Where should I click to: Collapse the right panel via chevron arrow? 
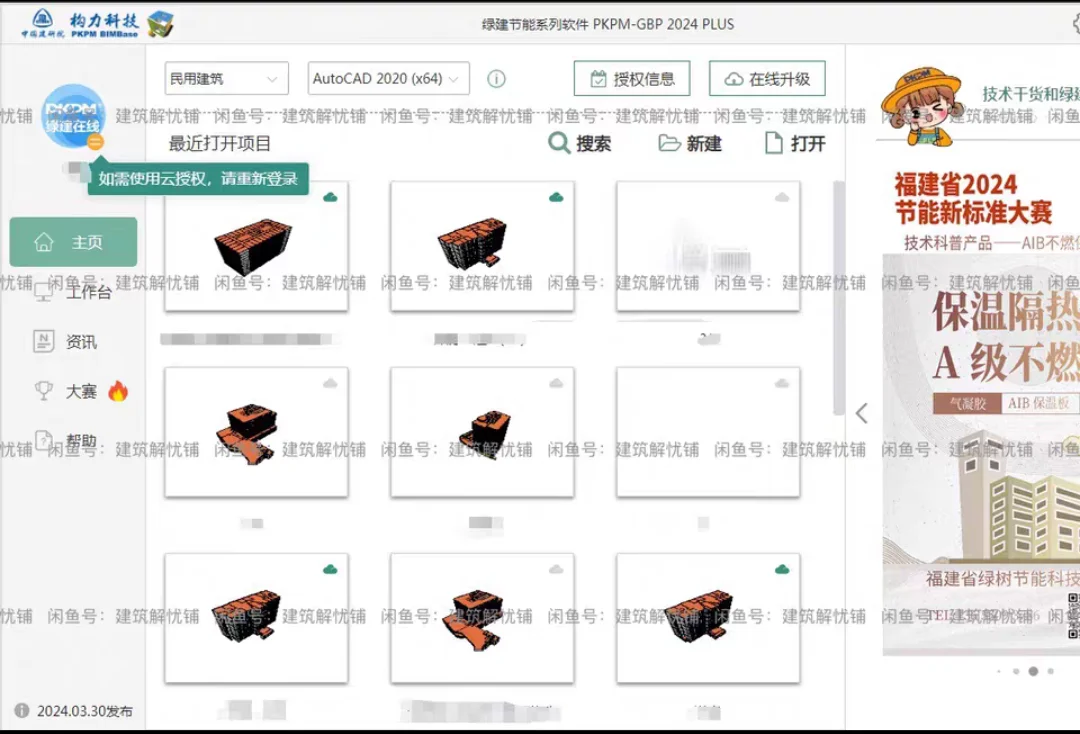(861, 413)
